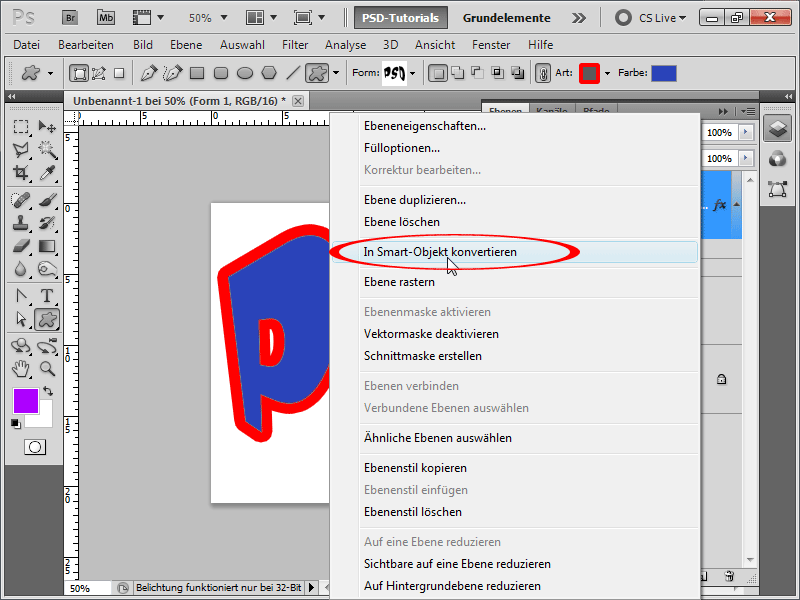800x600 pixels.
Task: Choose Rectangle shape in options bar
Action: click(197, 73)
